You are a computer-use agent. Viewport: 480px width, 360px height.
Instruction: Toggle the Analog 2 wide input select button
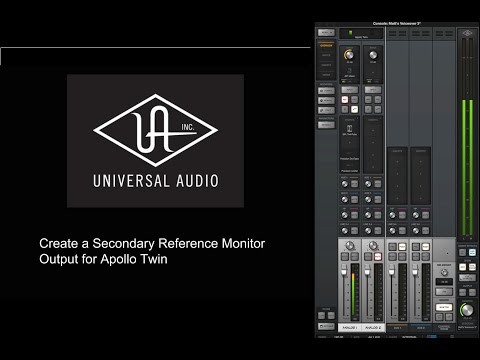pos(373,90)
